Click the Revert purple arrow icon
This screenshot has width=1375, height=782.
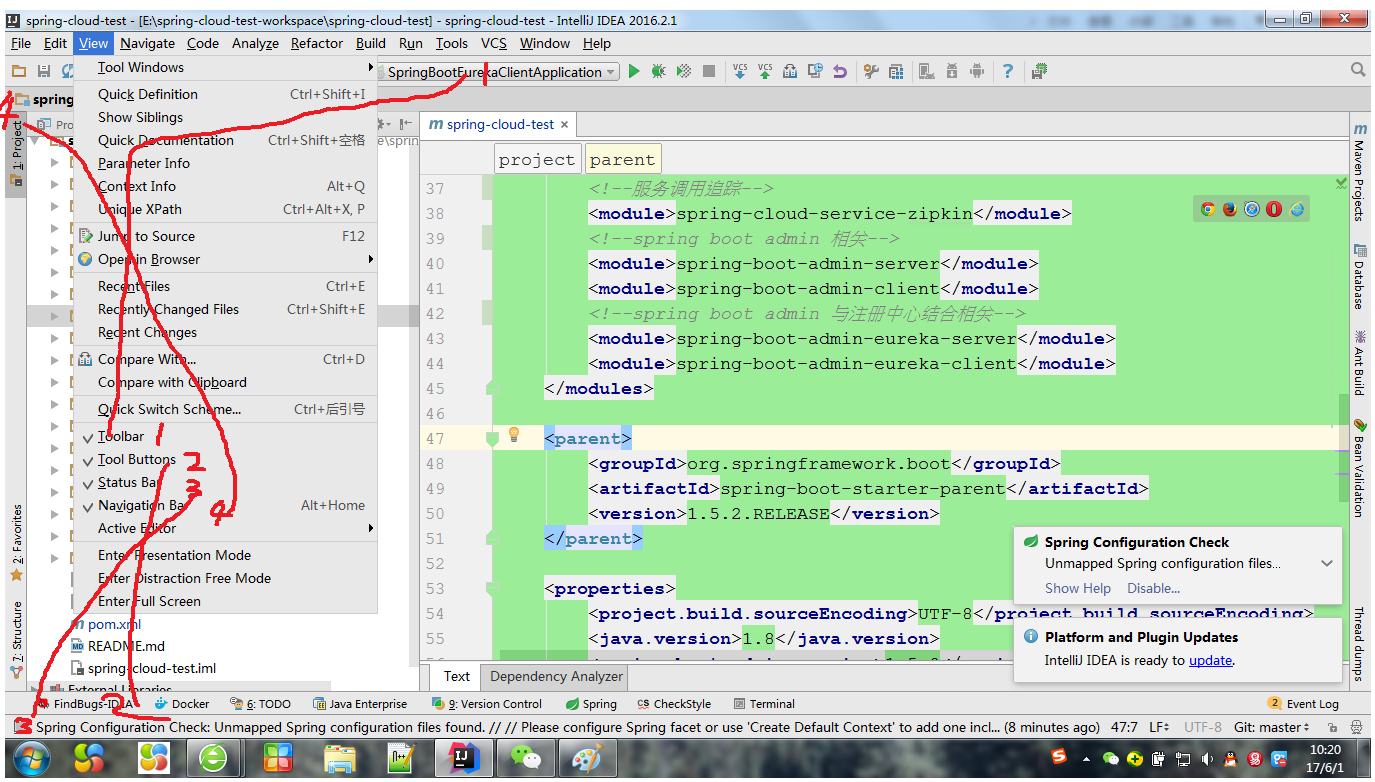840,71
